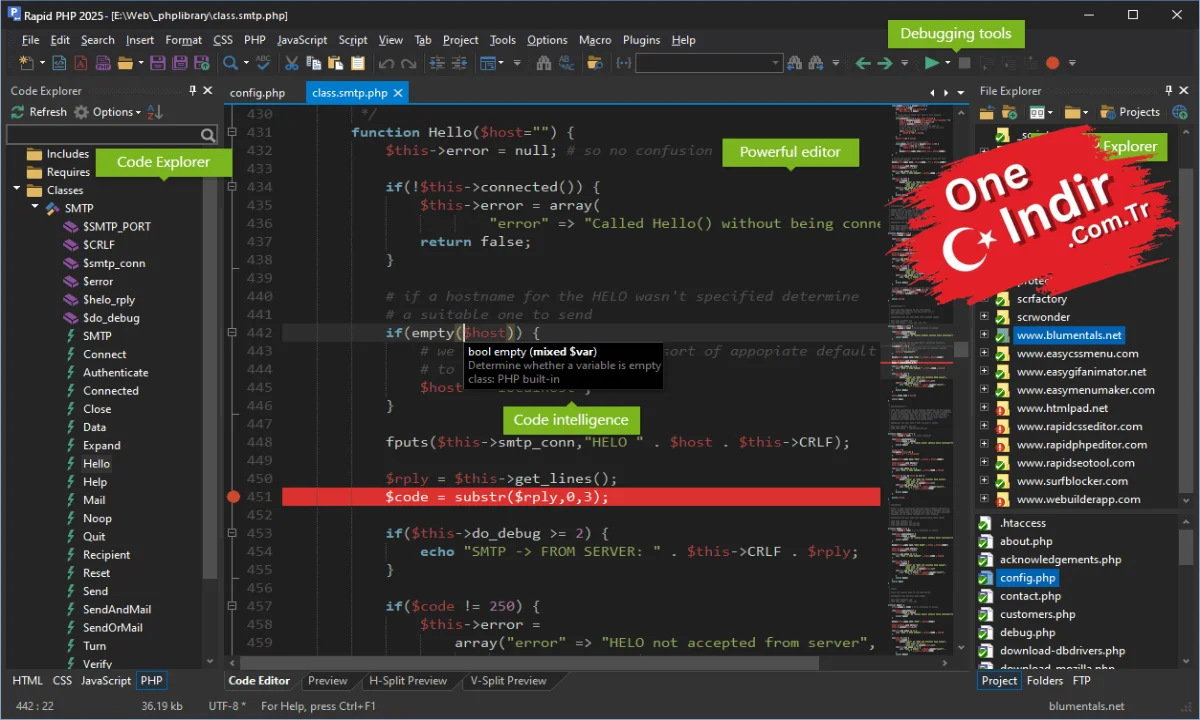Click the Find magnifier icon

pyautogui.click(x=230, y=63)
